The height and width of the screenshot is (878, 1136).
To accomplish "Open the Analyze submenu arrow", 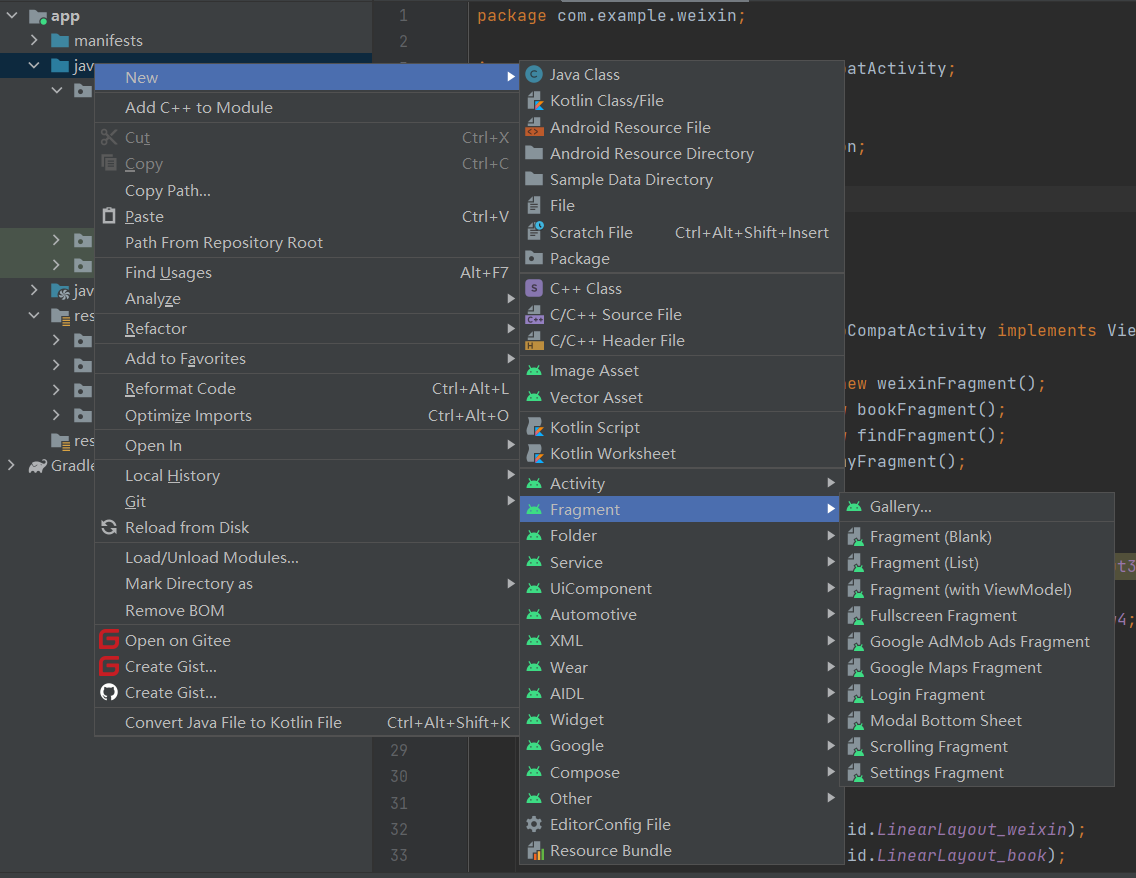I will point(511,298).
